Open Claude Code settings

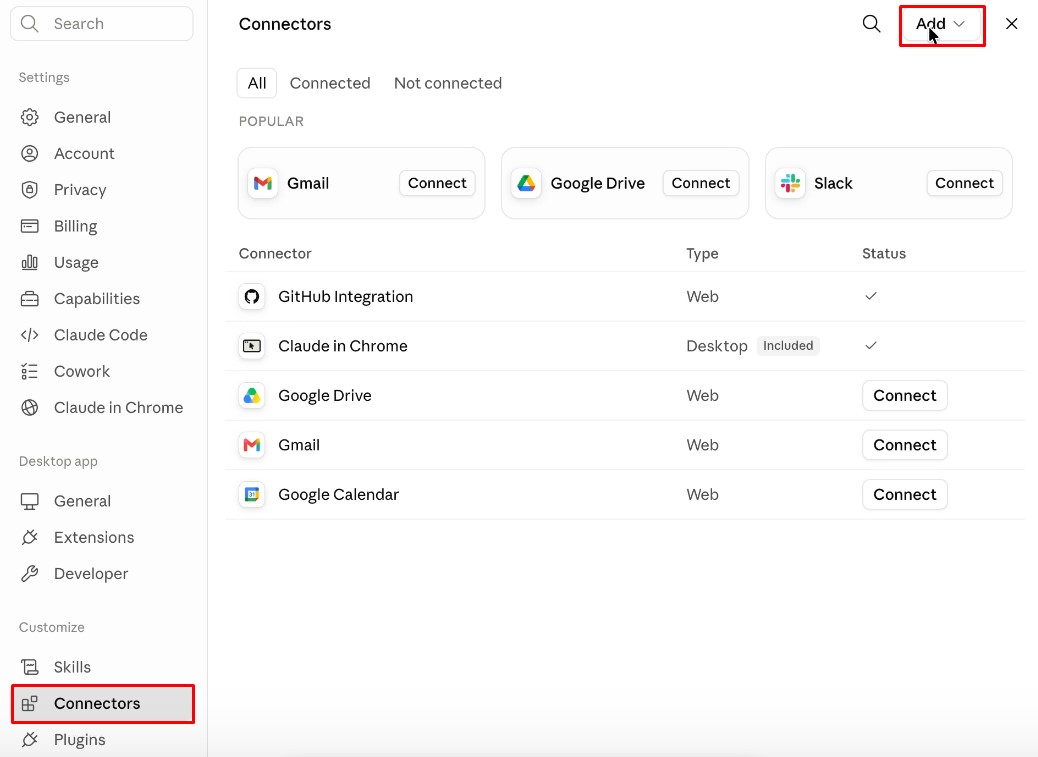[x=102, y=335]
